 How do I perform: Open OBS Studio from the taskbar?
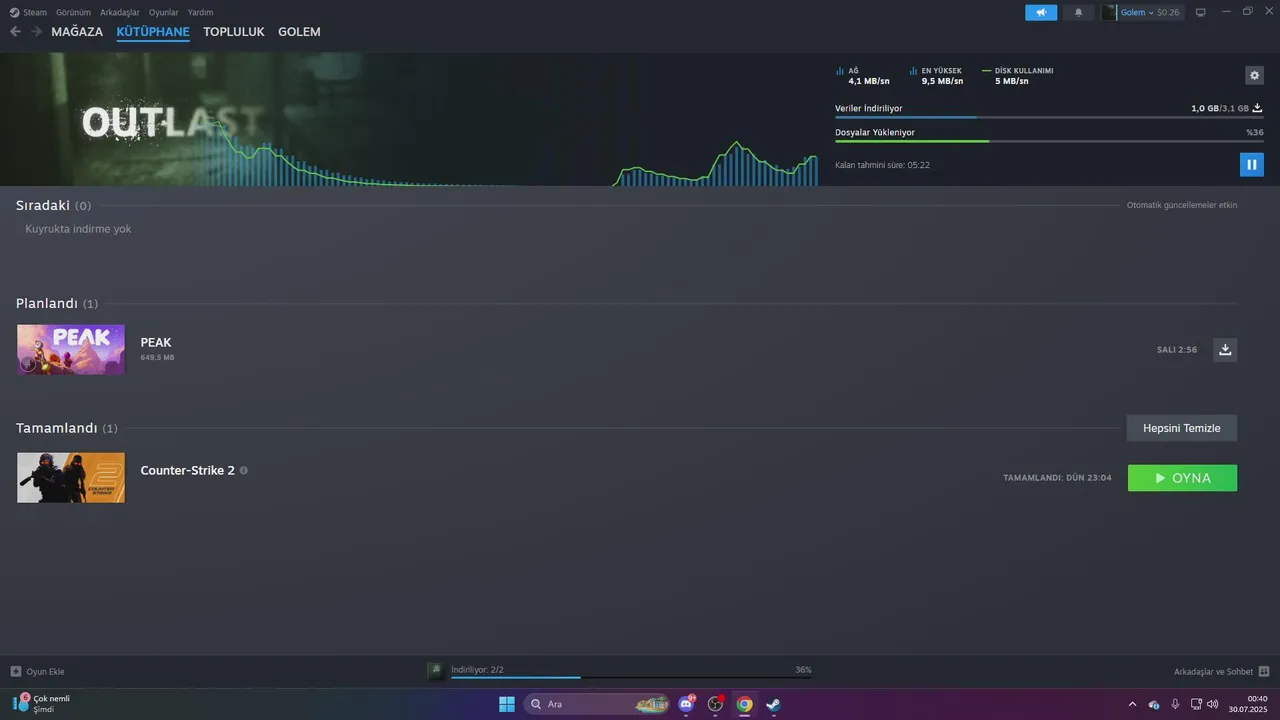click(715, 704)
